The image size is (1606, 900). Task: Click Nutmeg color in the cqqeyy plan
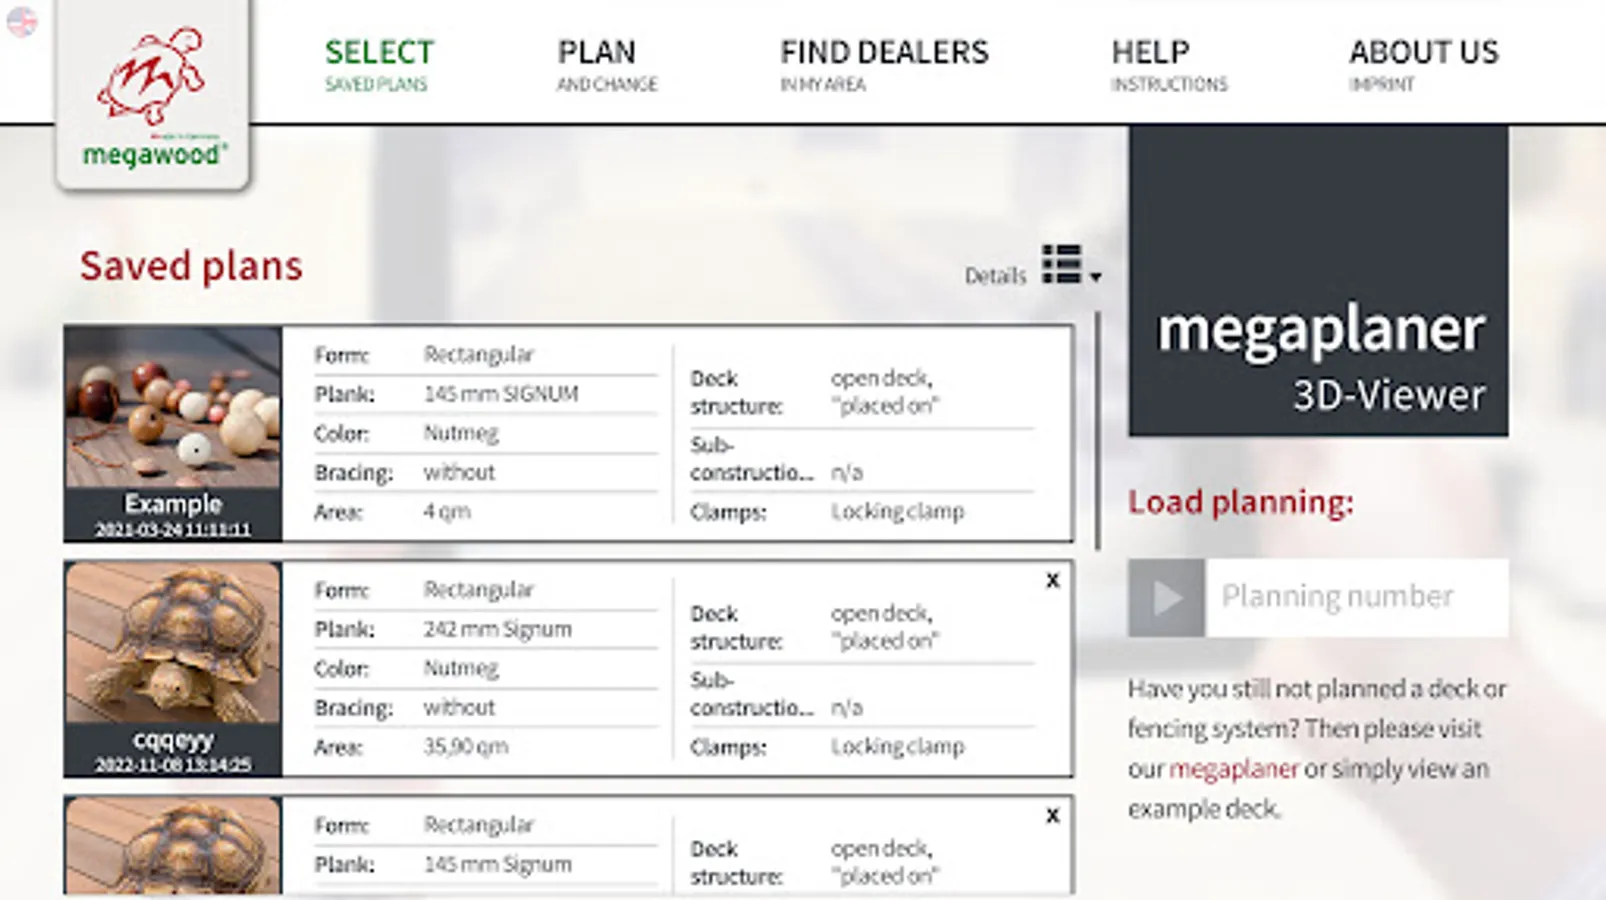(461, 668)
